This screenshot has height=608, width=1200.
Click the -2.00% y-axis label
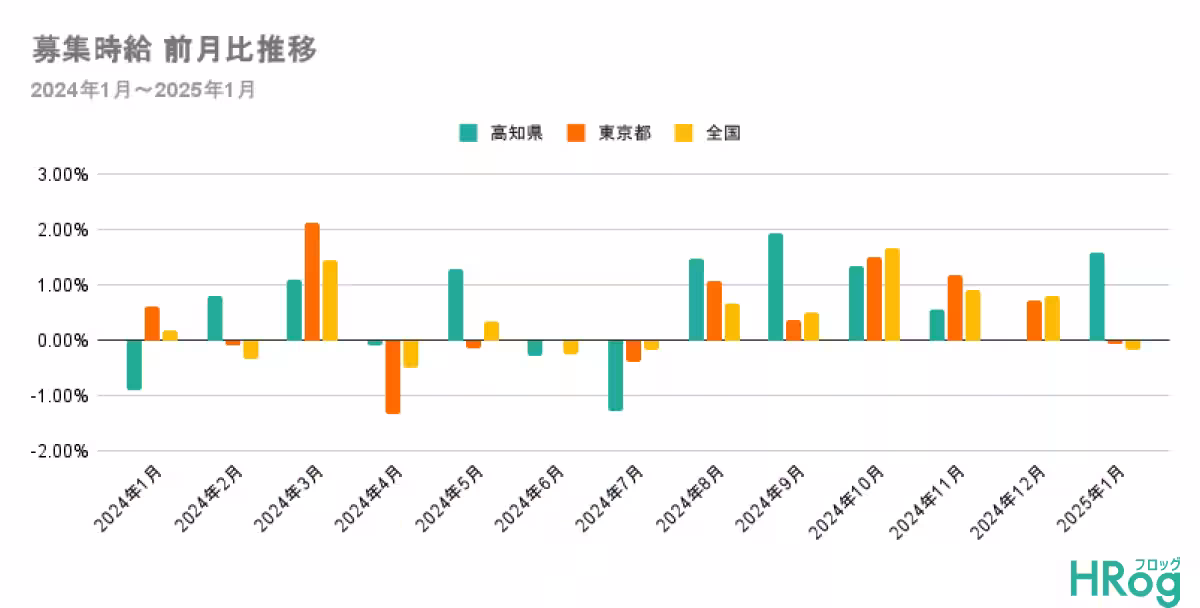62,451
